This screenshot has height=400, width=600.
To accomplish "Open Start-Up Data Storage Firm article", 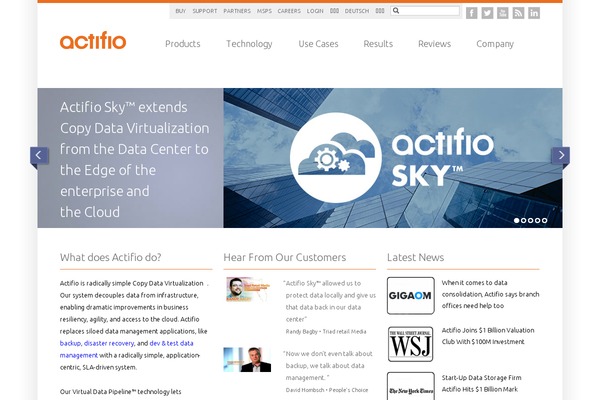I will (x=481, y=383).
